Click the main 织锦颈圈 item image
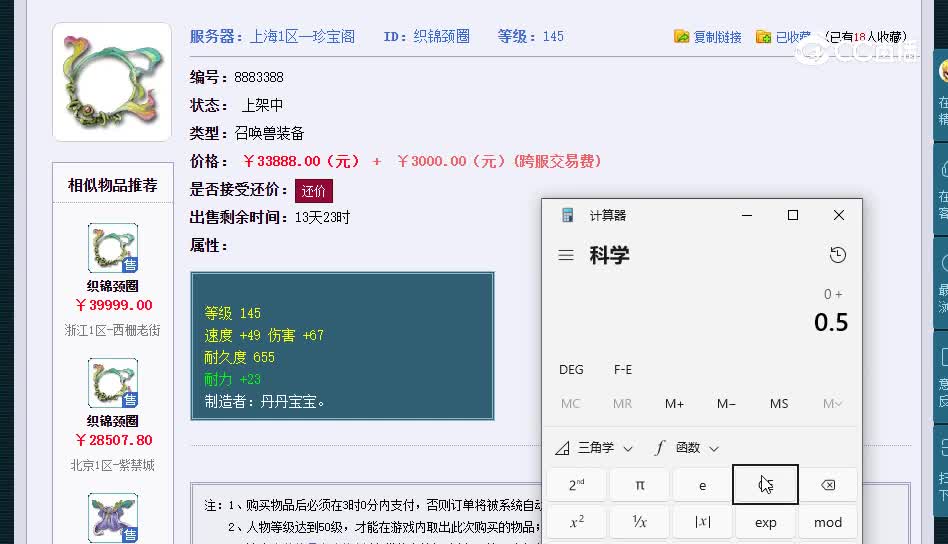 coord(112,82)
